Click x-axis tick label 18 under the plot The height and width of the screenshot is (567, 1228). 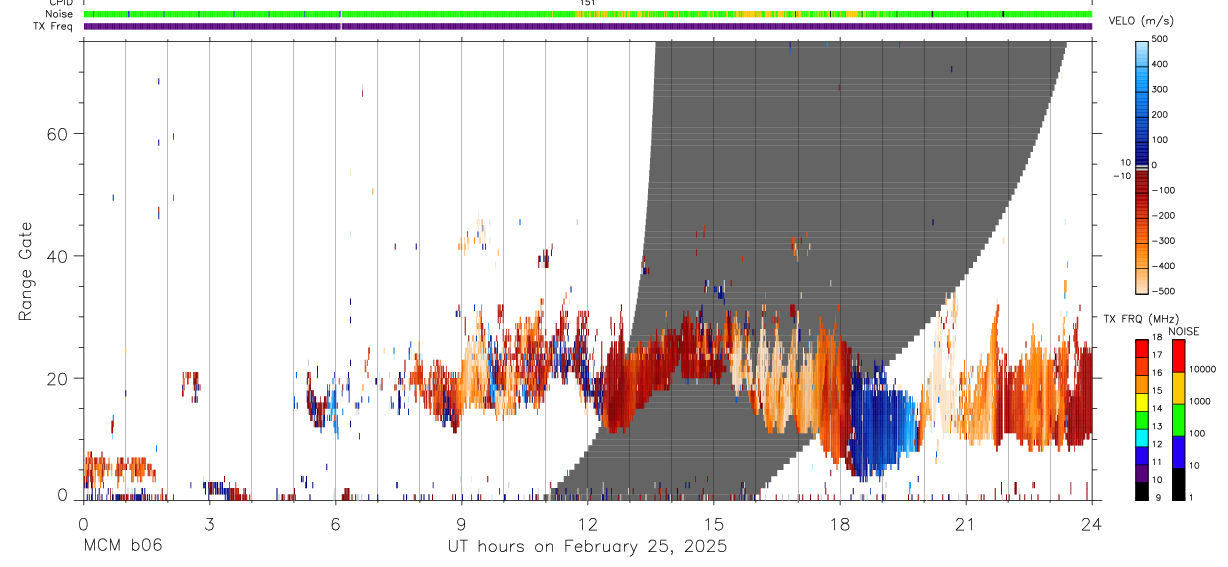(x=839, y=523)
